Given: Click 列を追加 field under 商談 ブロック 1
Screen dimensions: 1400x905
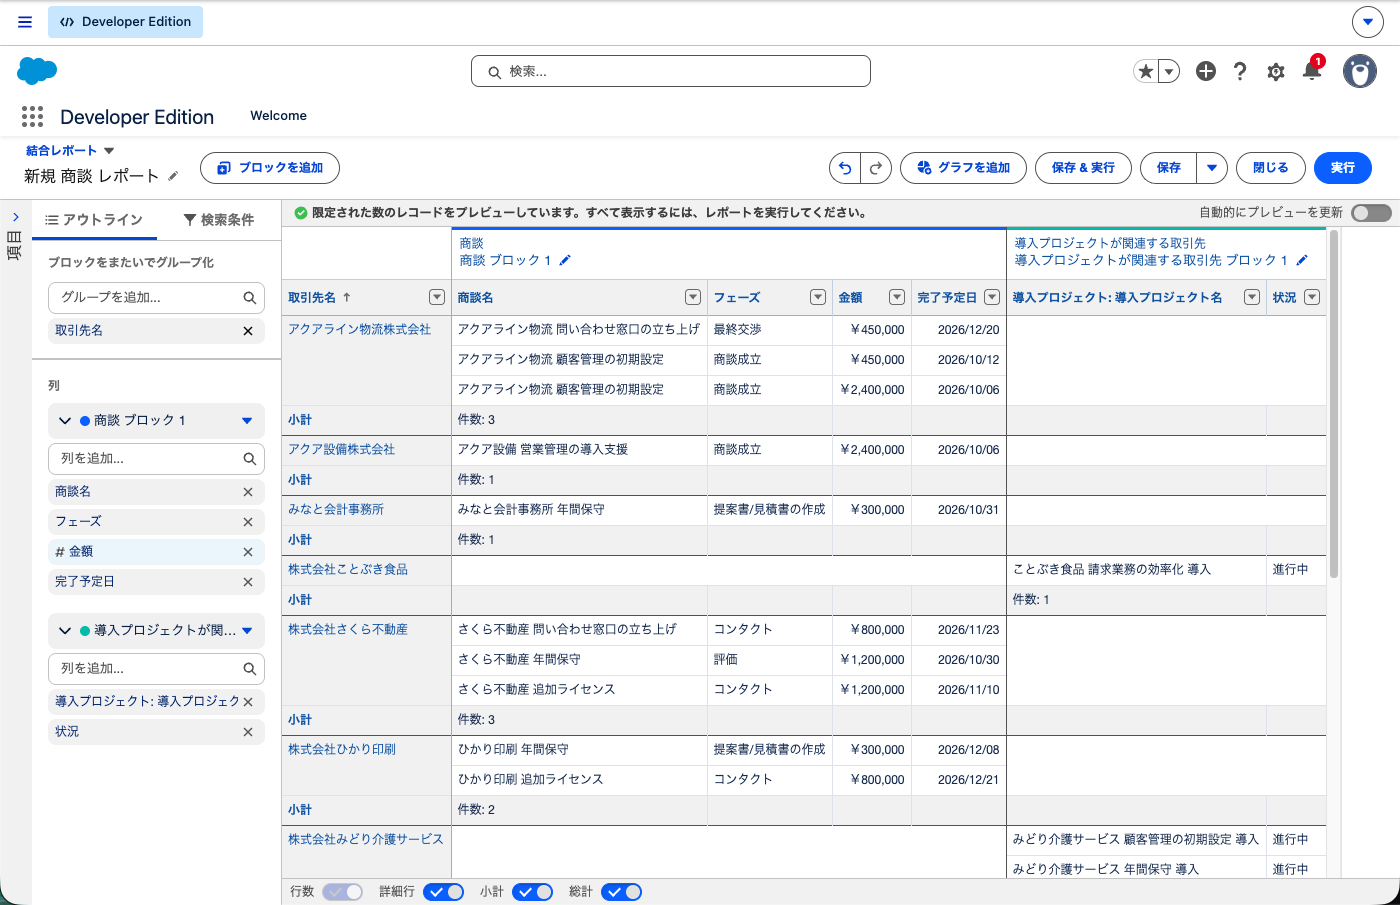Looking at the screenshot, I should coord(156,459).
